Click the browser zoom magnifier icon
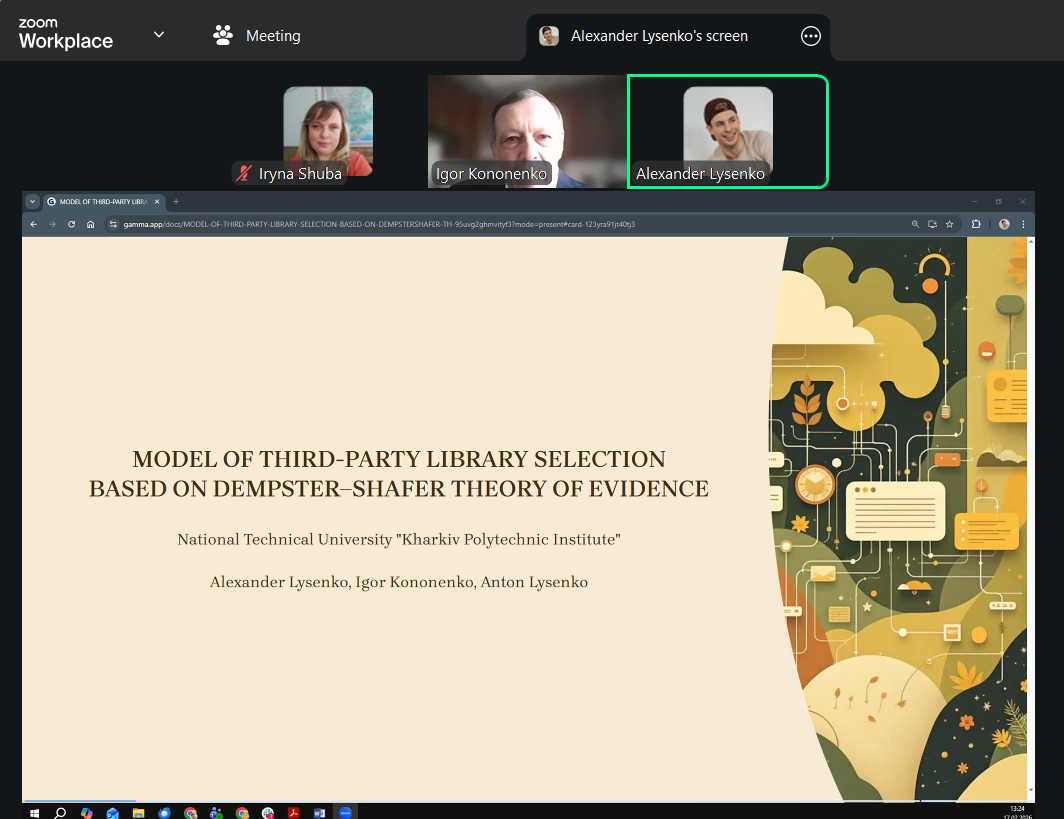 915,224
